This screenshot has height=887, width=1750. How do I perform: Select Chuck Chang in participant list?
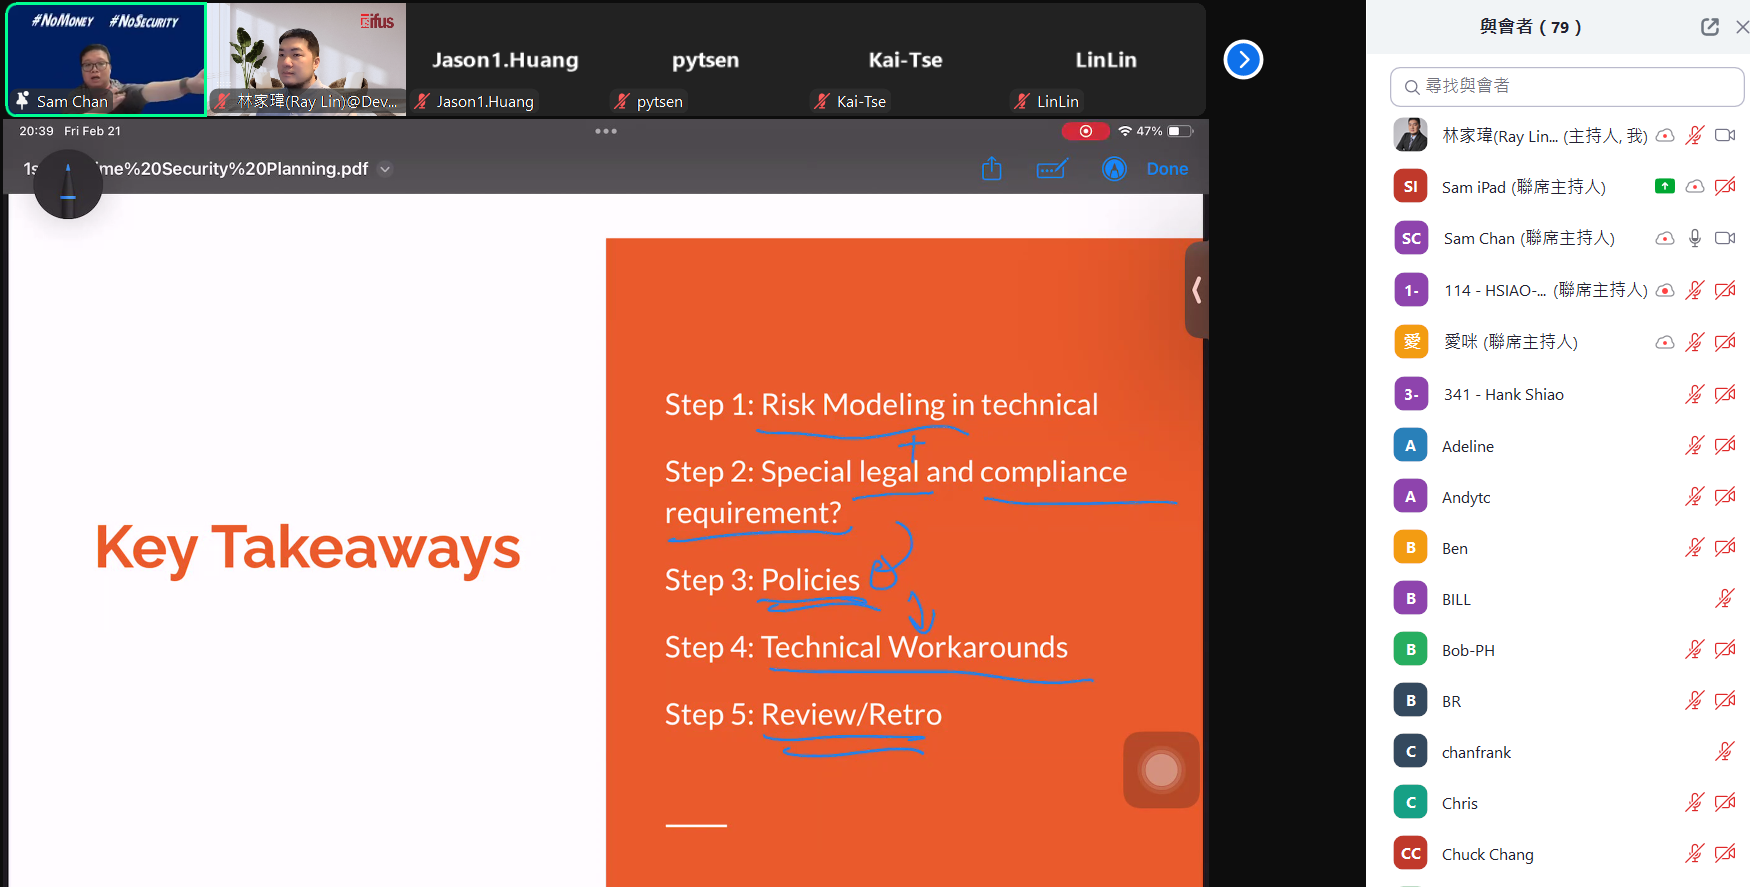[1487, 854]
